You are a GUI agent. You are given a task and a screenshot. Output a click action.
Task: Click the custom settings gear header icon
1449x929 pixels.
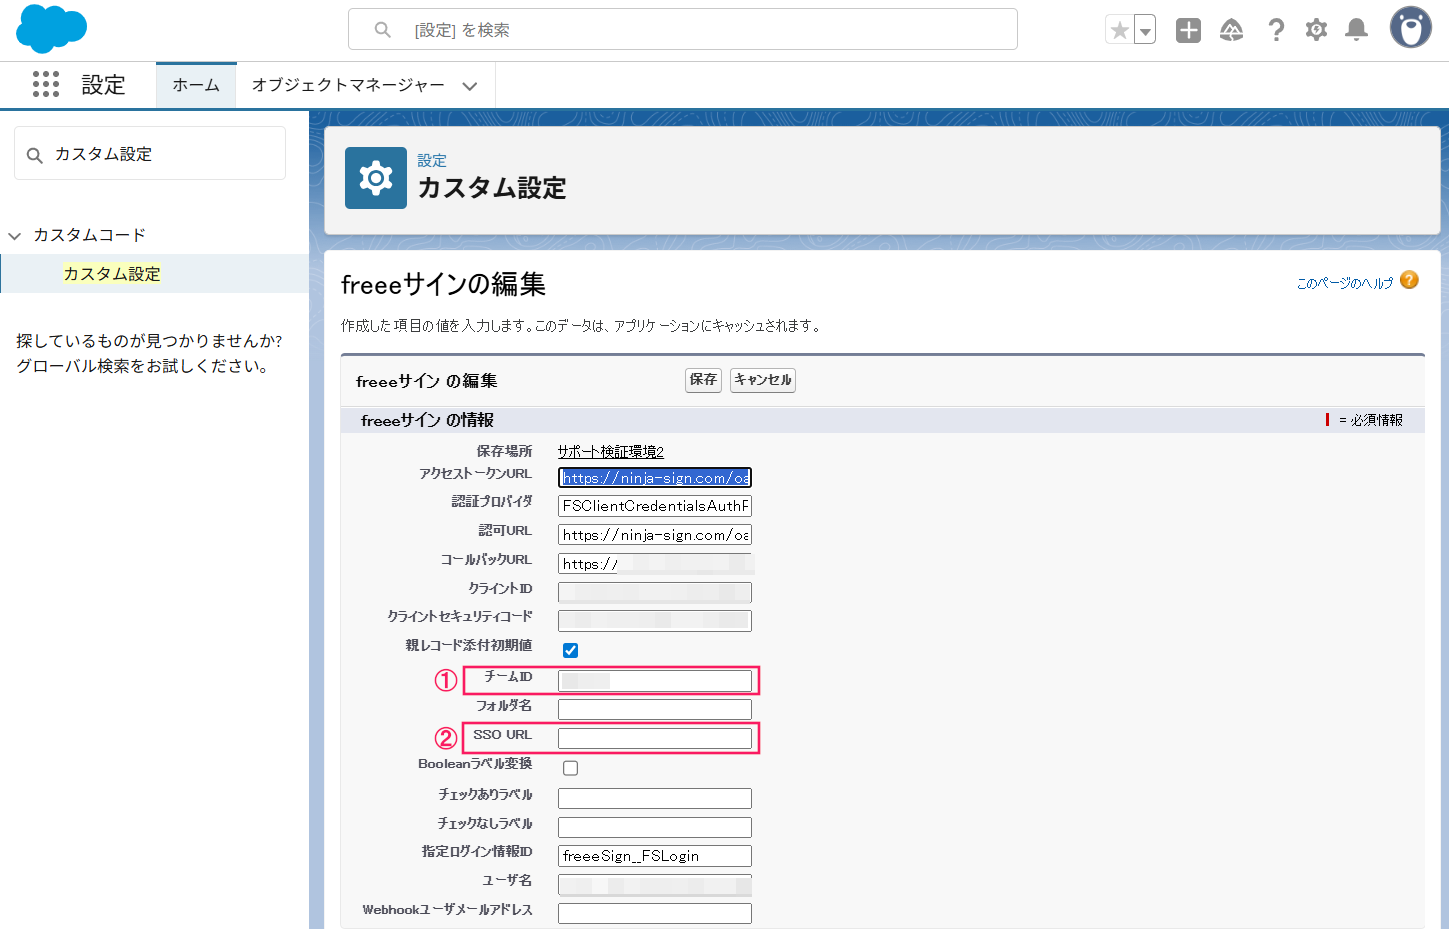[376, 178]
